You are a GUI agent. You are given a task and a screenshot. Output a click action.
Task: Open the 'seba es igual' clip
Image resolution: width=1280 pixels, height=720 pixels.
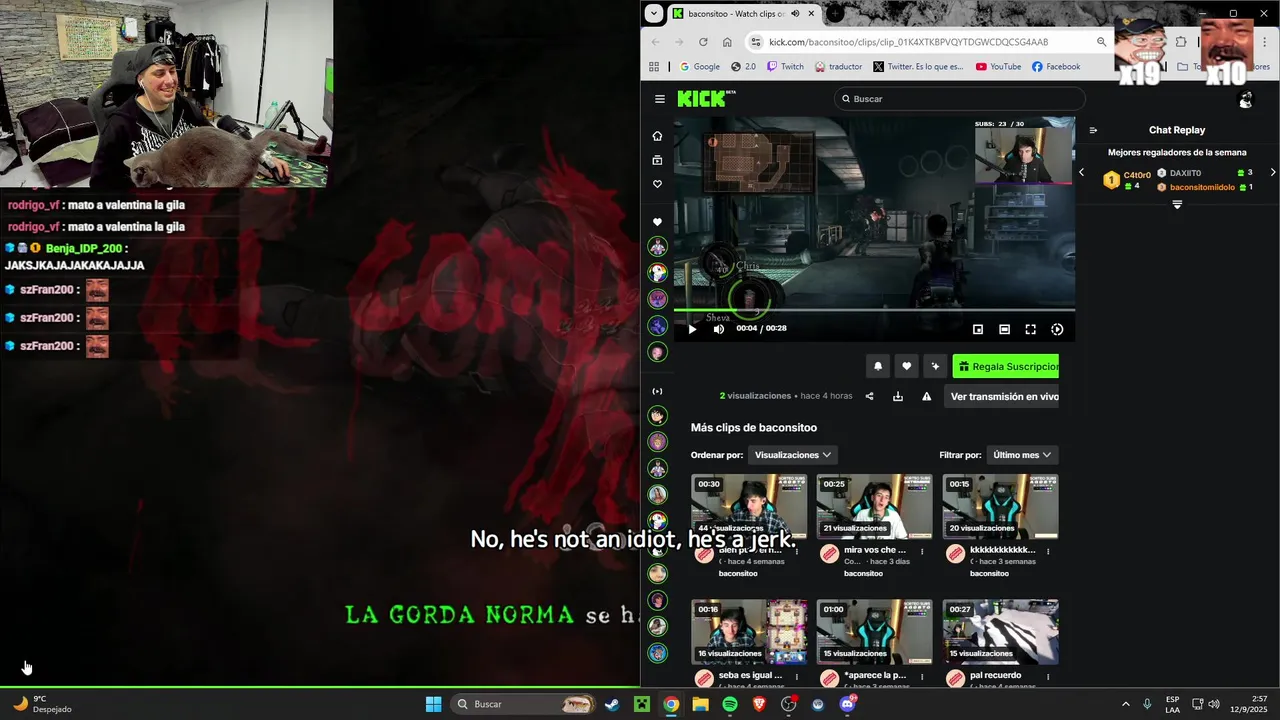[x=749, y=632]
